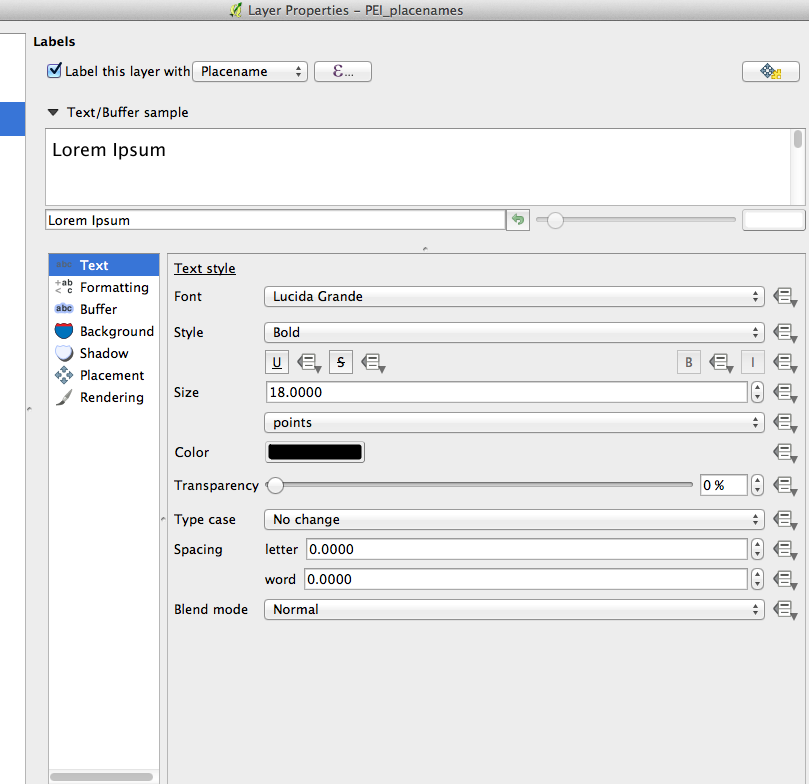Click the letter spacing input field
Screen dimensions: 809x784
coord(525,549)
